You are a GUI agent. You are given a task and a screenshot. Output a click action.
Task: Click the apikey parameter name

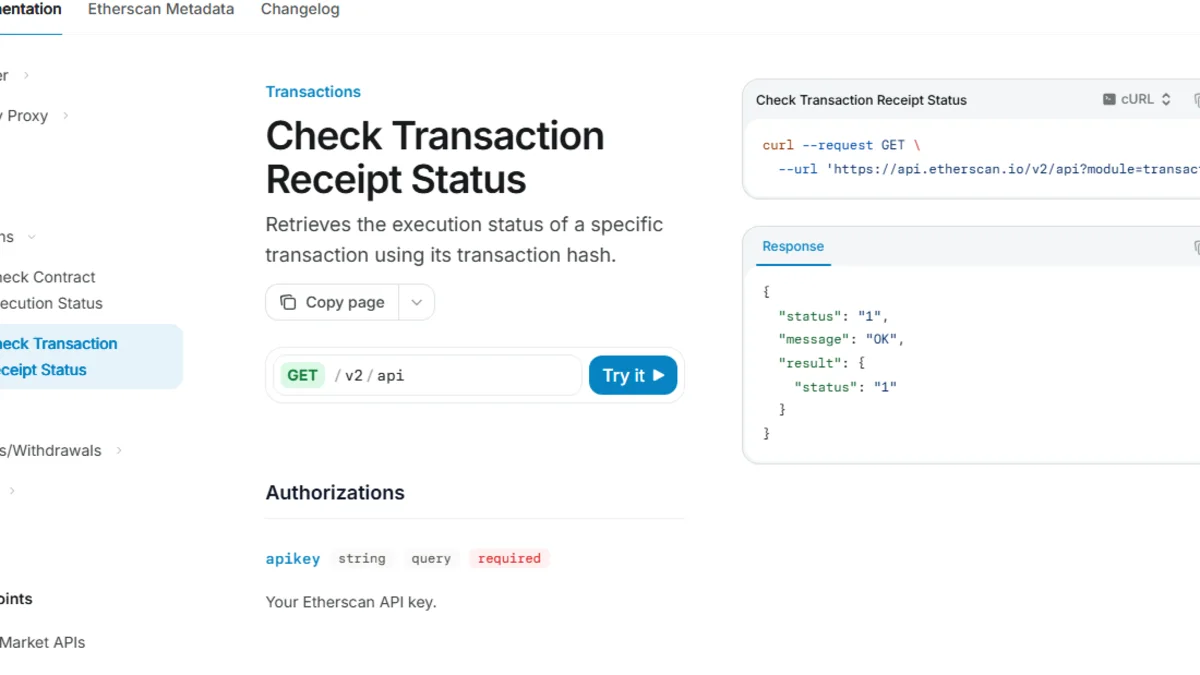point(293,558)
